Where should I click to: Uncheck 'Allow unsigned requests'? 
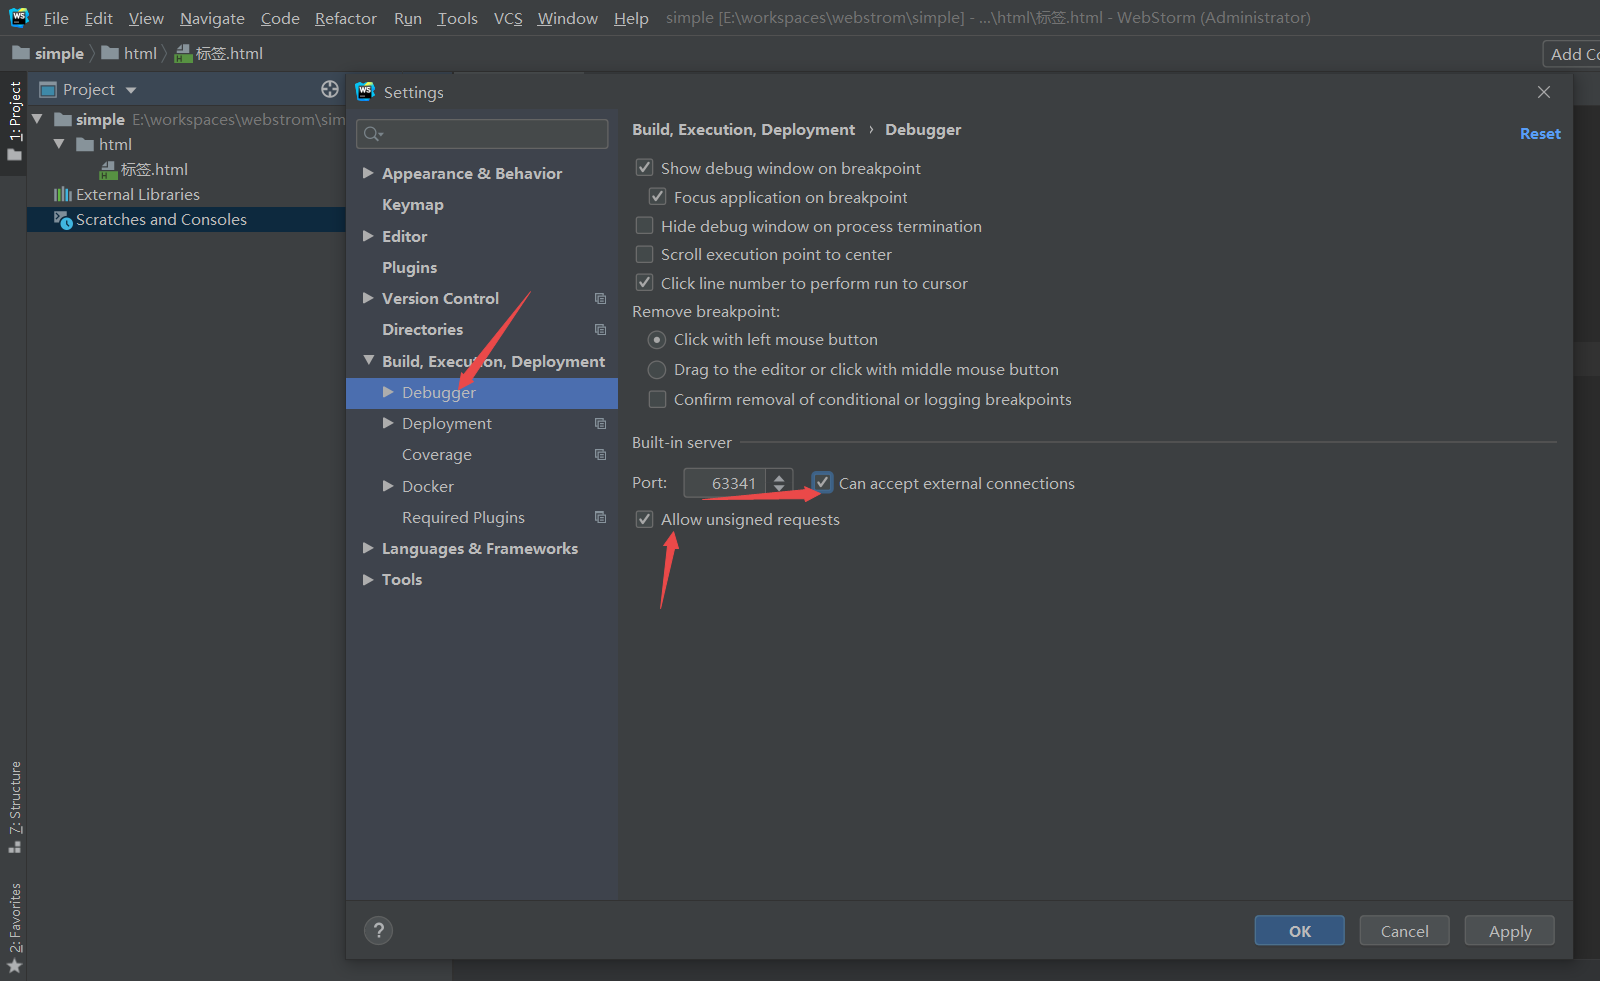644,518
